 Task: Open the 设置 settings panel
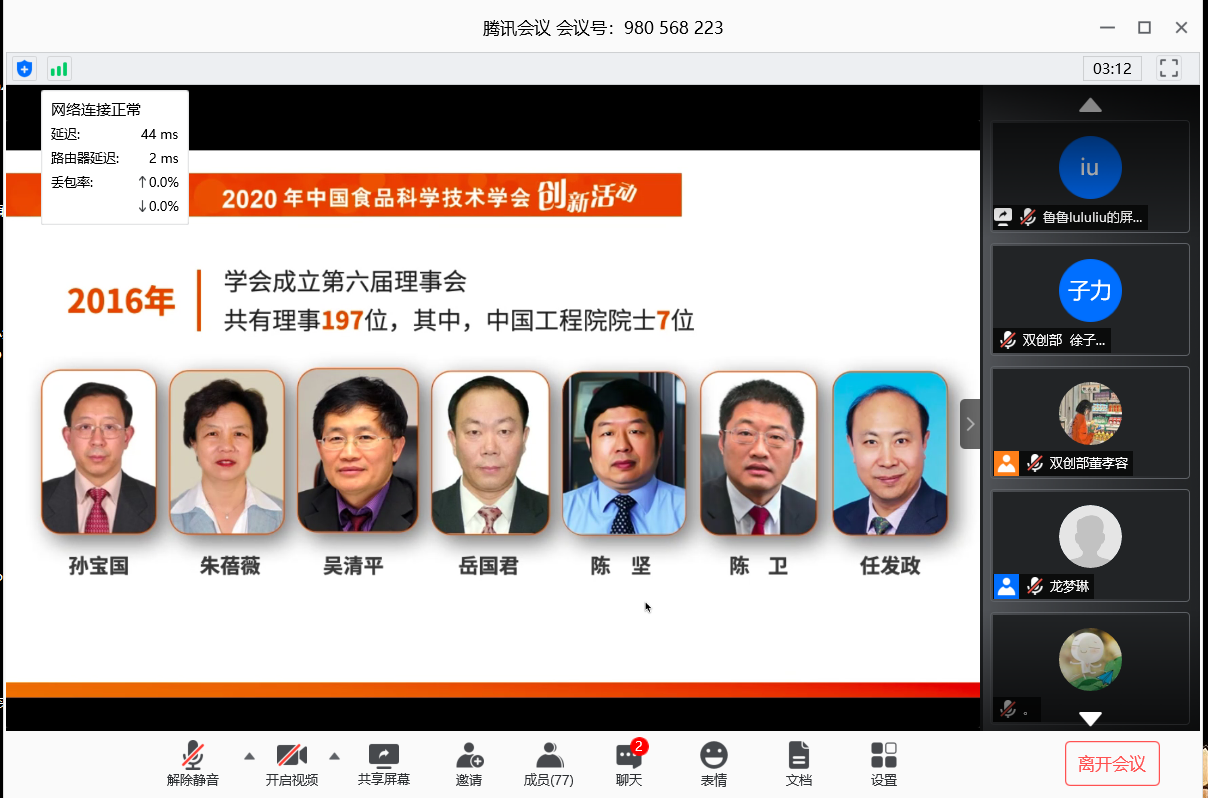point(883,764)
